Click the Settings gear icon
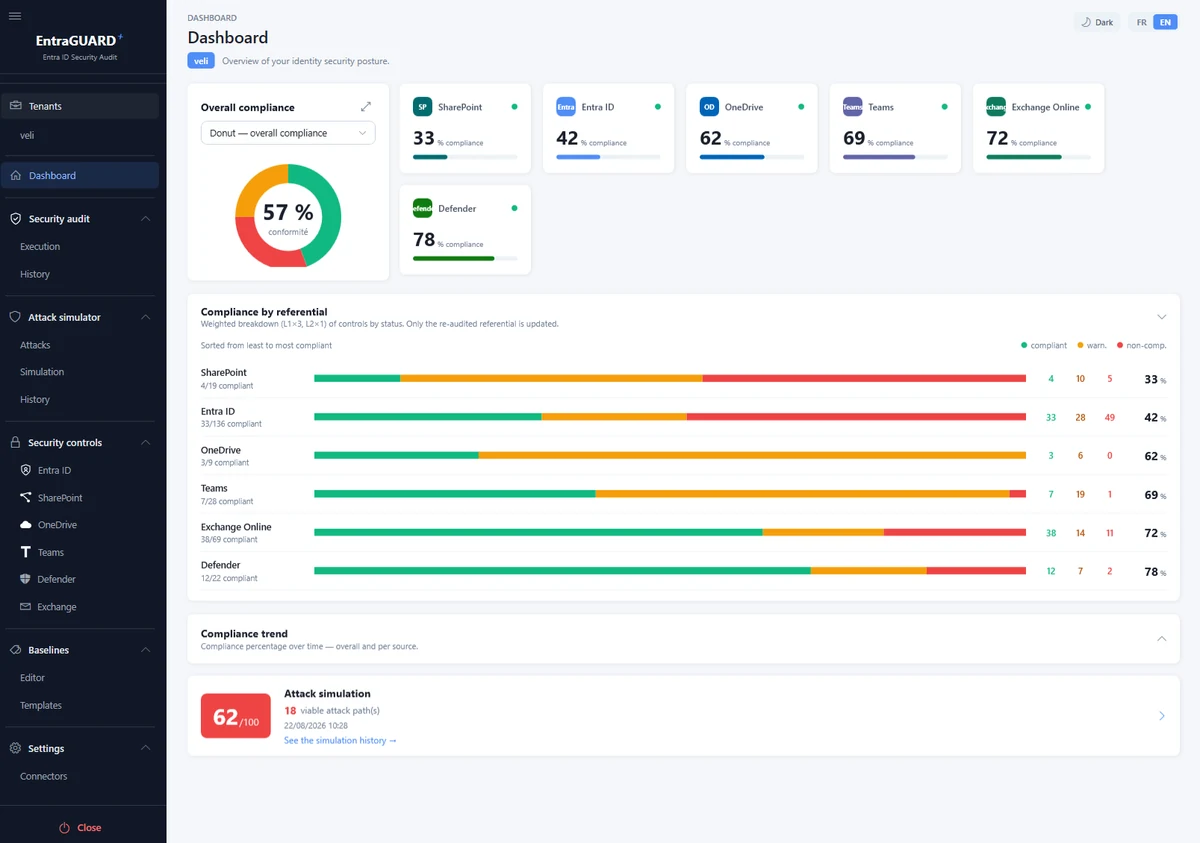Image resolution: width=1200 pixels, height=843 pixels. [x=15, y=749]
